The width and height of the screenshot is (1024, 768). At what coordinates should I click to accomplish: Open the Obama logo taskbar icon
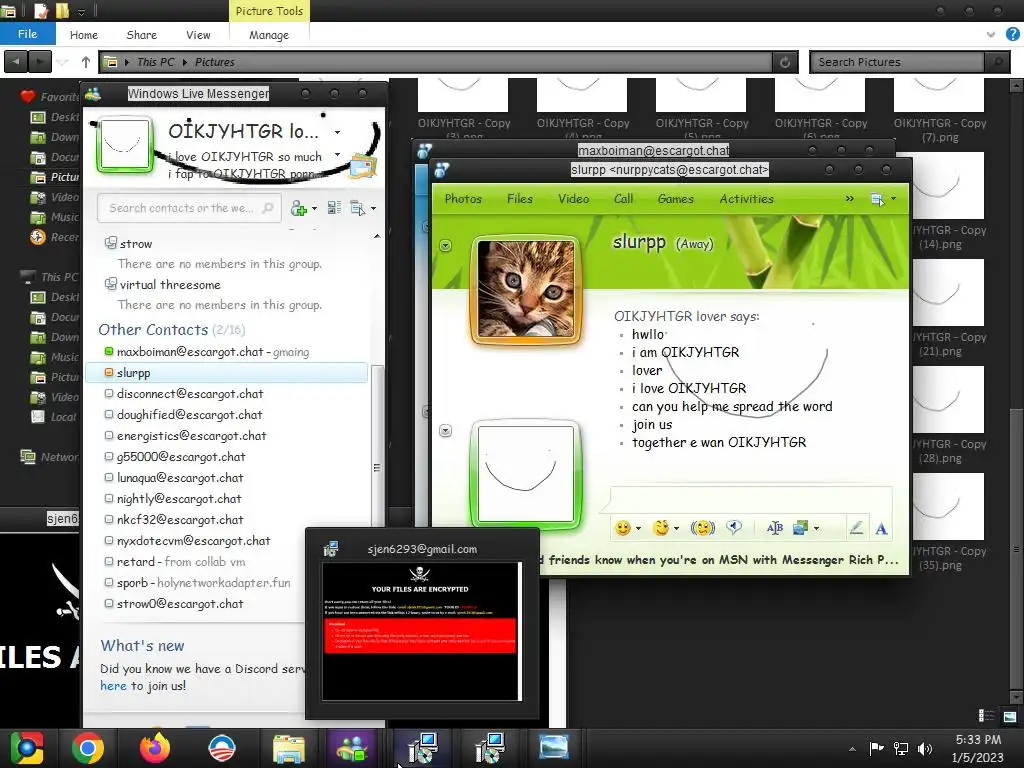pyautogui.click(x=221, y=748)
